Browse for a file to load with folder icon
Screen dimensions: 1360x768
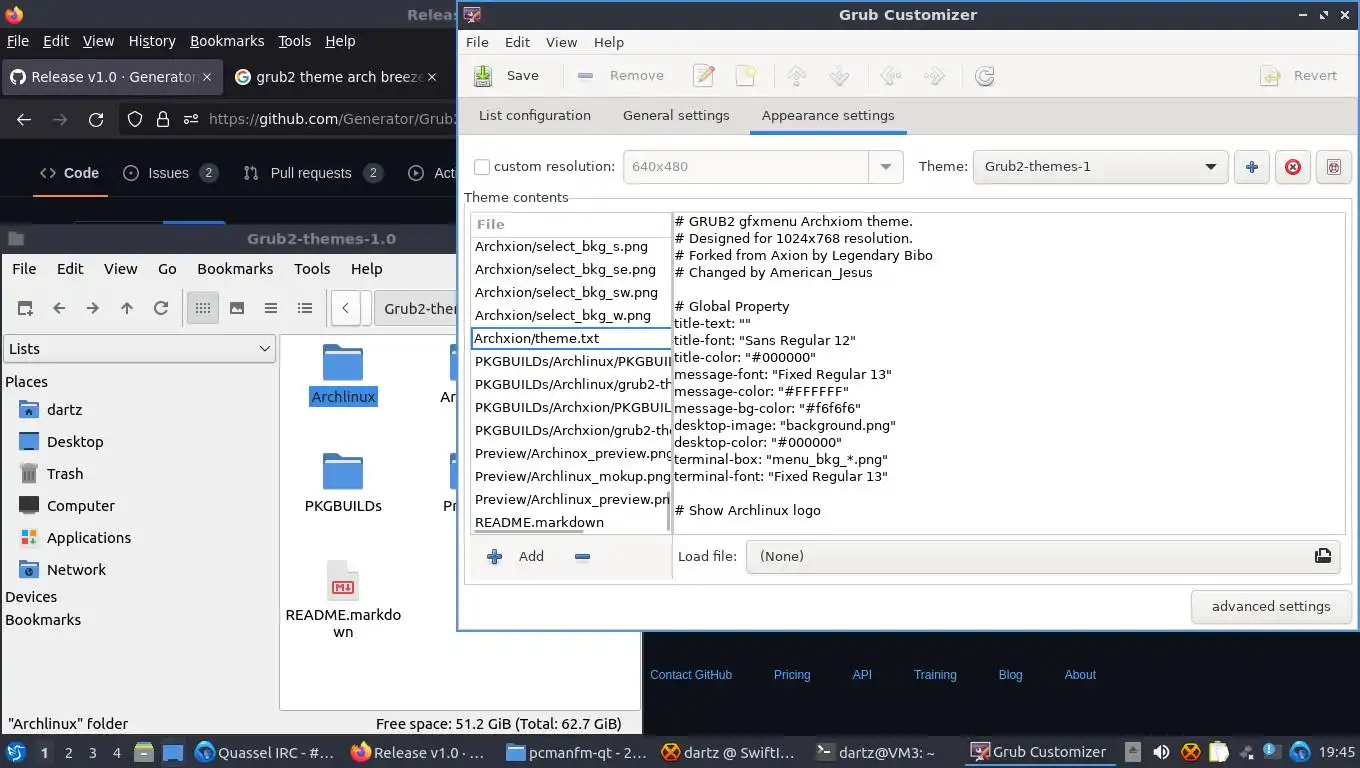(1323, 556)
